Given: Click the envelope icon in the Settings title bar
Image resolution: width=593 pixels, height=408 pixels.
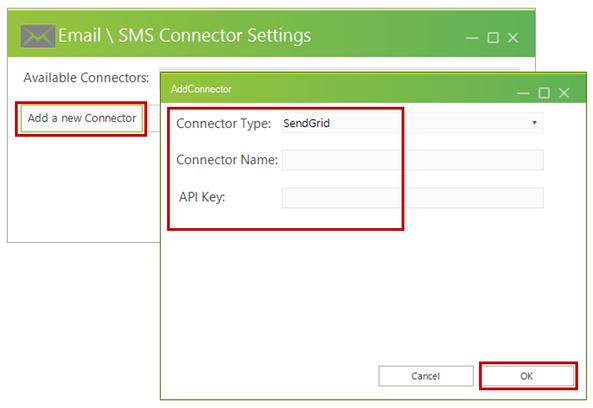Looking at the screenshot, I should (x=37, y=36).
